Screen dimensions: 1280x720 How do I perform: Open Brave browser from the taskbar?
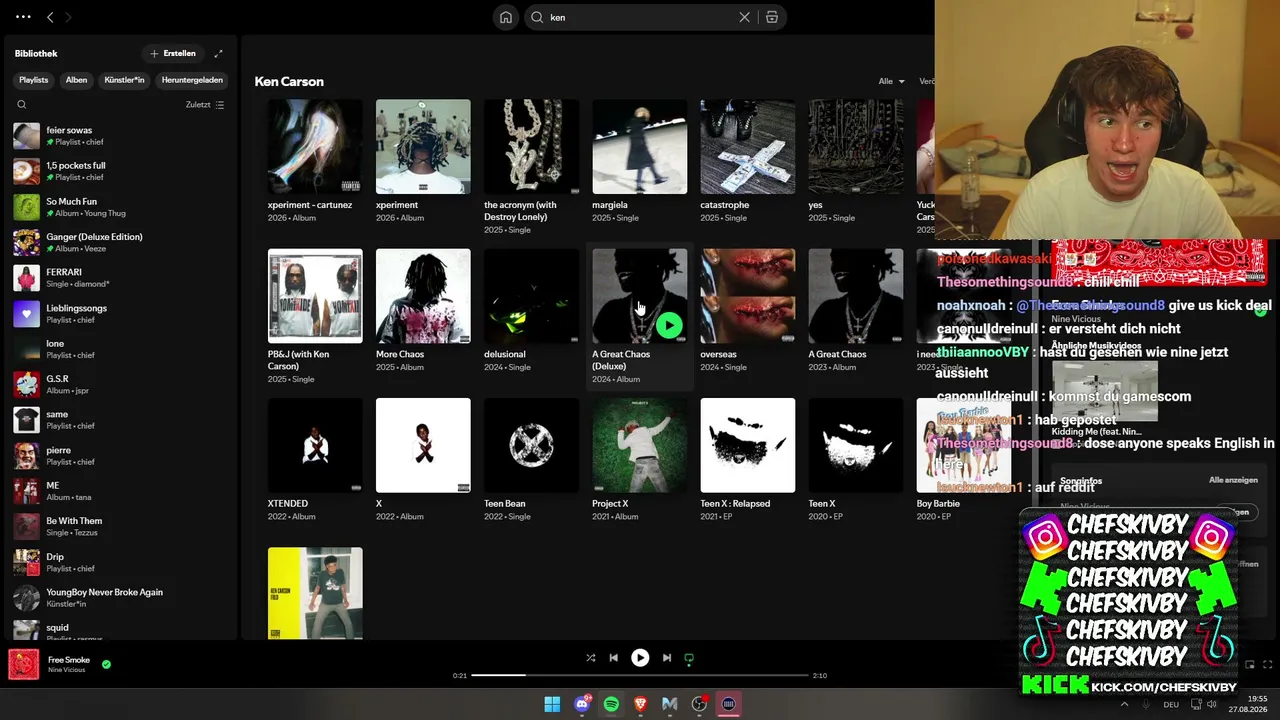tap(641, 704)
